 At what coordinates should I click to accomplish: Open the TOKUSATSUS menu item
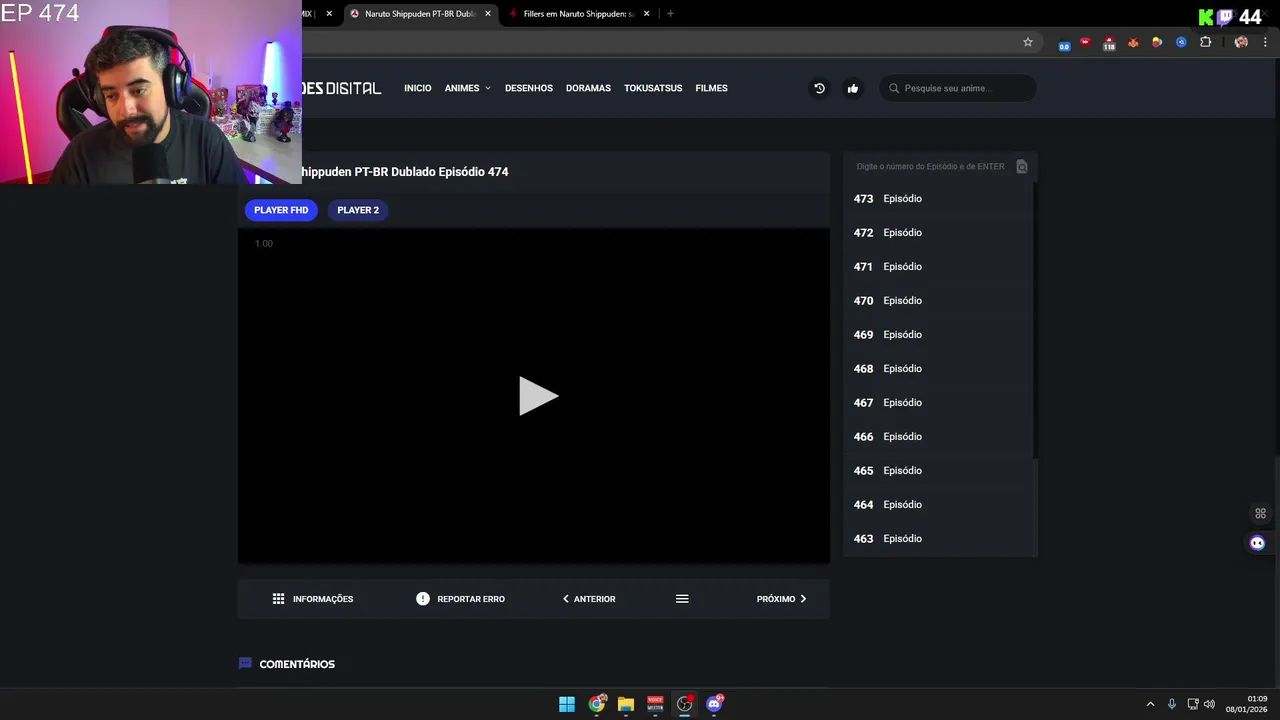[x=653, y=88]
